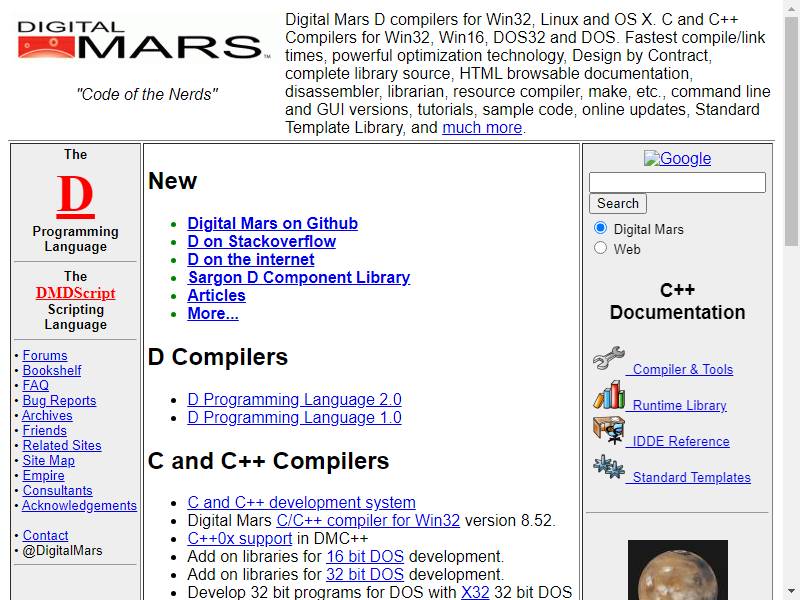800x600 pixels.
Task: Open the Articles link
Action: [x=216, y=295]
